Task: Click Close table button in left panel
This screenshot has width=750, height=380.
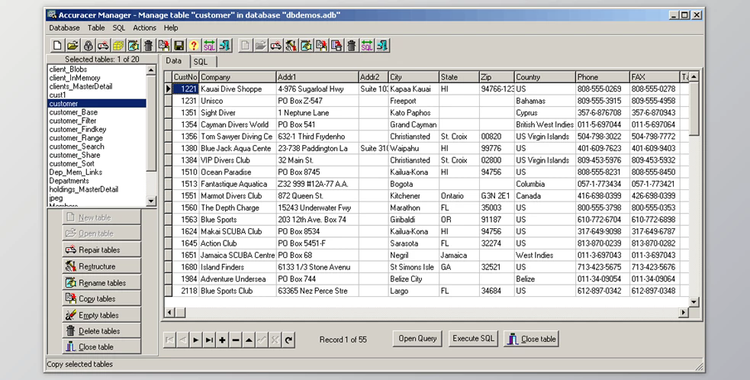Action: [x=101, y=346]
